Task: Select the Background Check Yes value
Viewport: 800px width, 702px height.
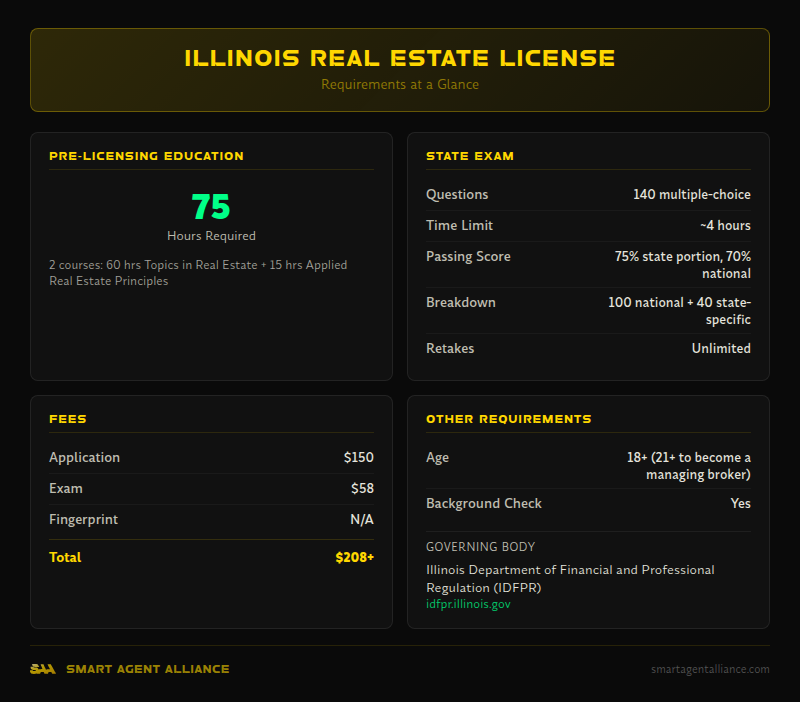Action: coord(741,503)
